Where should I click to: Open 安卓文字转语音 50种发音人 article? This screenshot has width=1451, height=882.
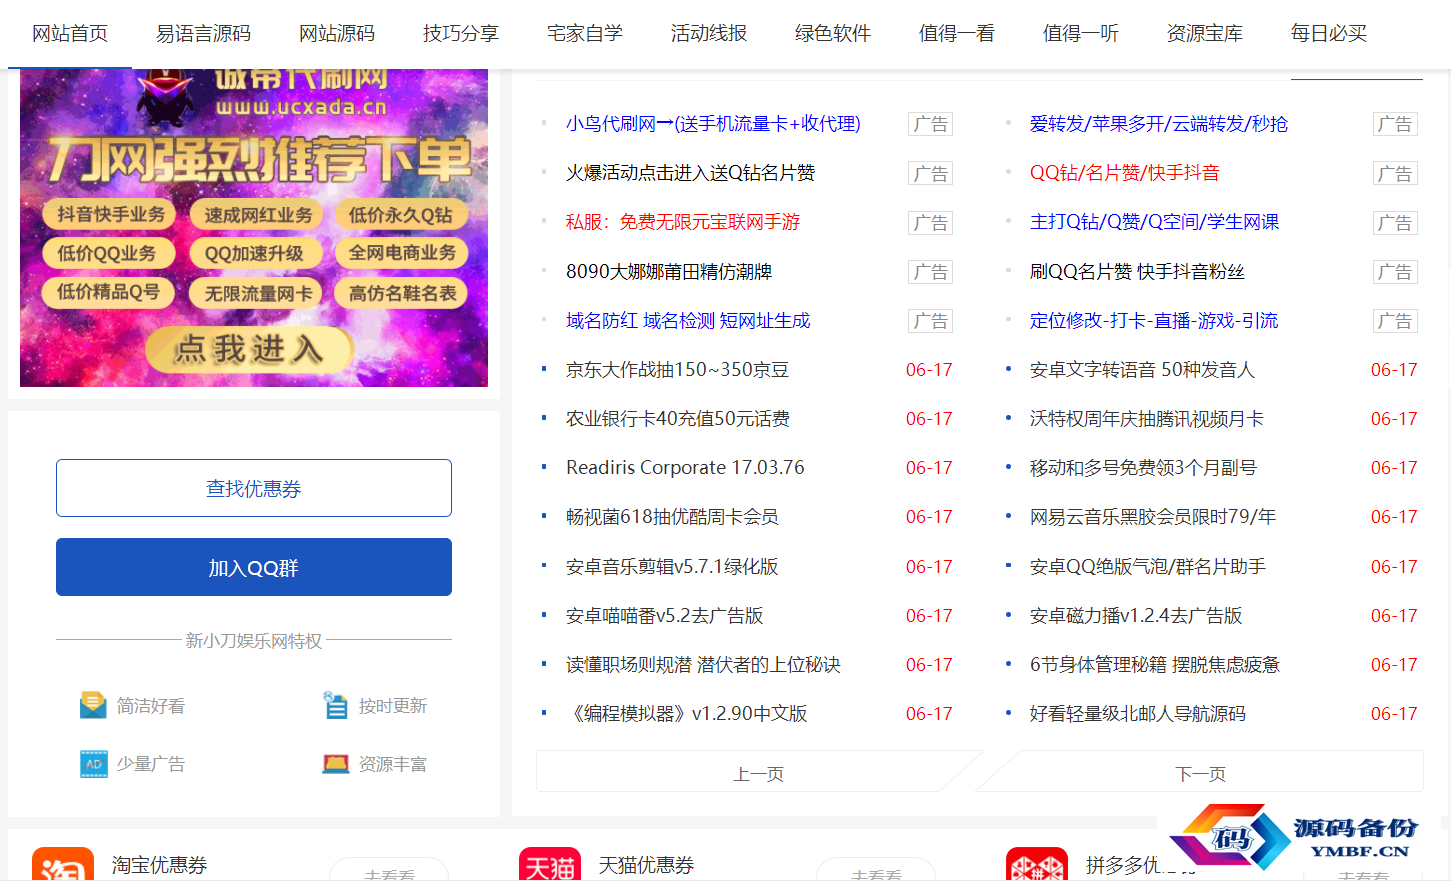pos(1142,369)
